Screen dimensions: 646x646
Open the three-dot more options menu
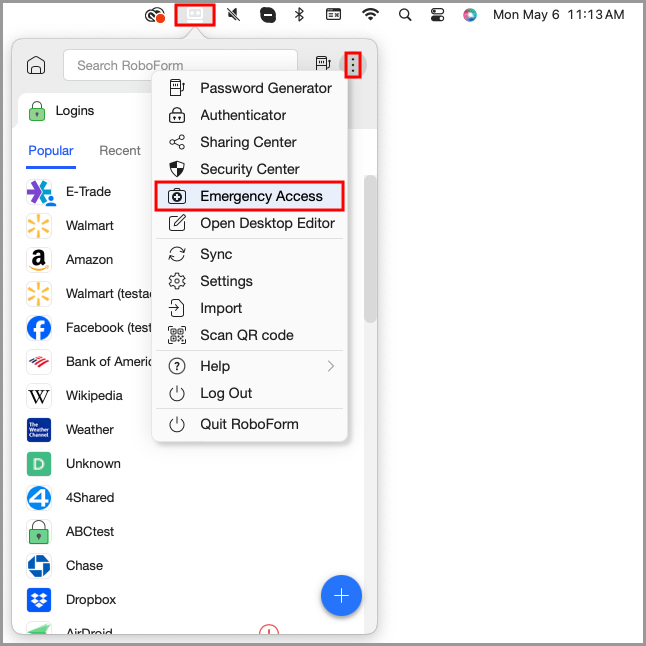pos(353,65)
